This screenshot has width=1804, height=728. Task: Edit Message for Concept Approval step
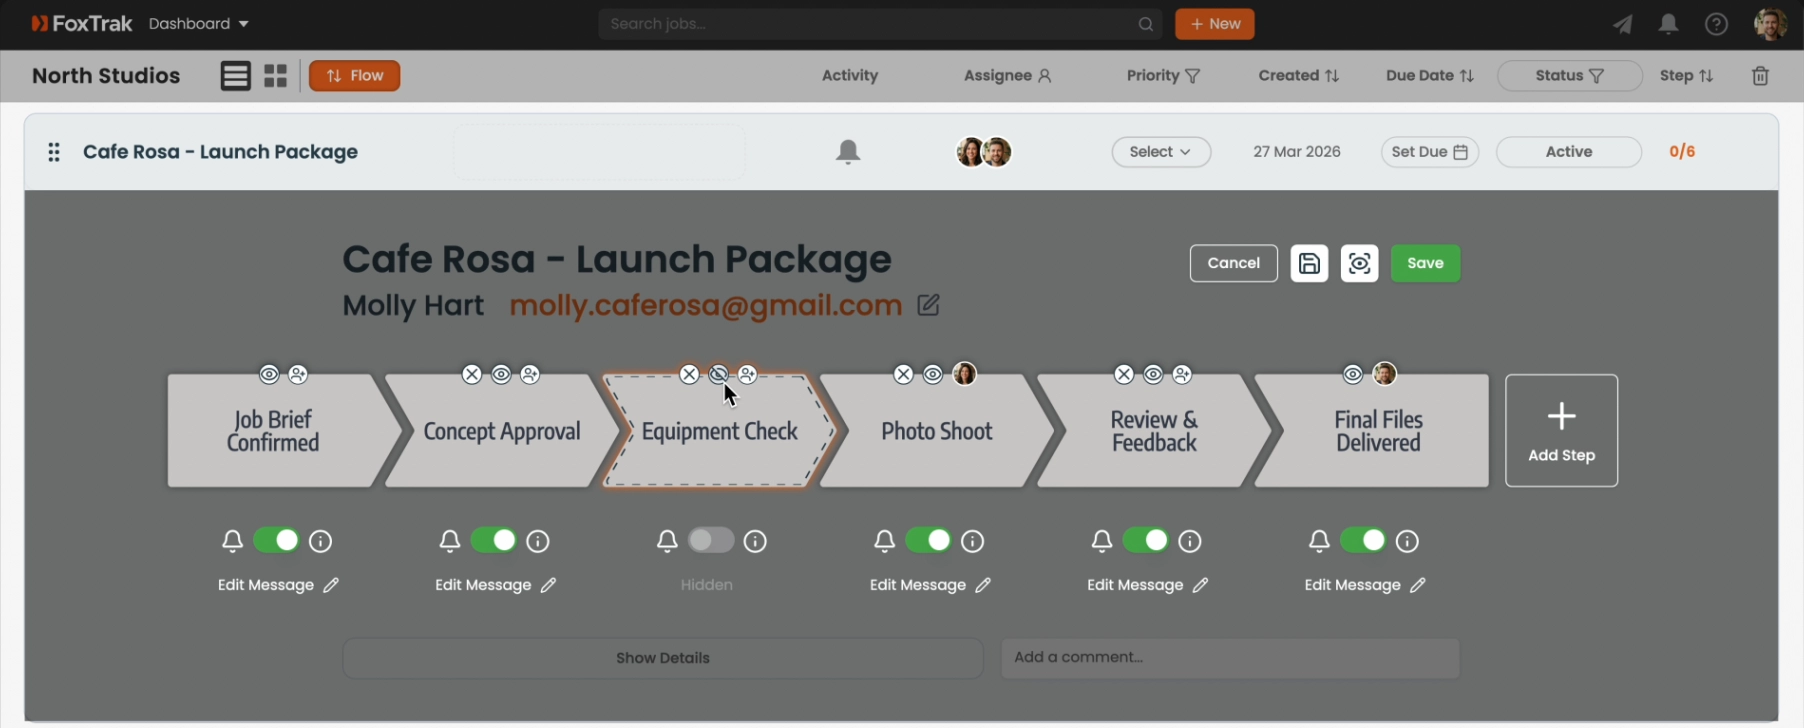click(496, 585)
